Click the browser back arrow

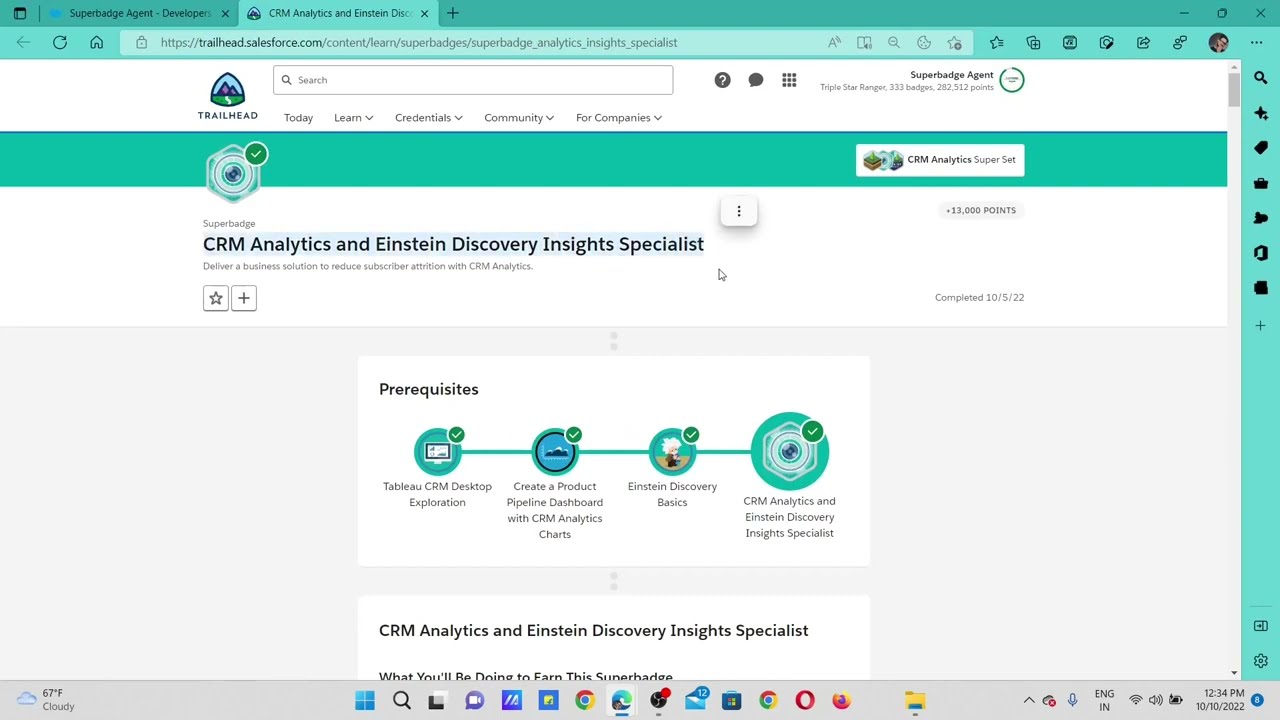pyautogui.click(x=23, y=42)
